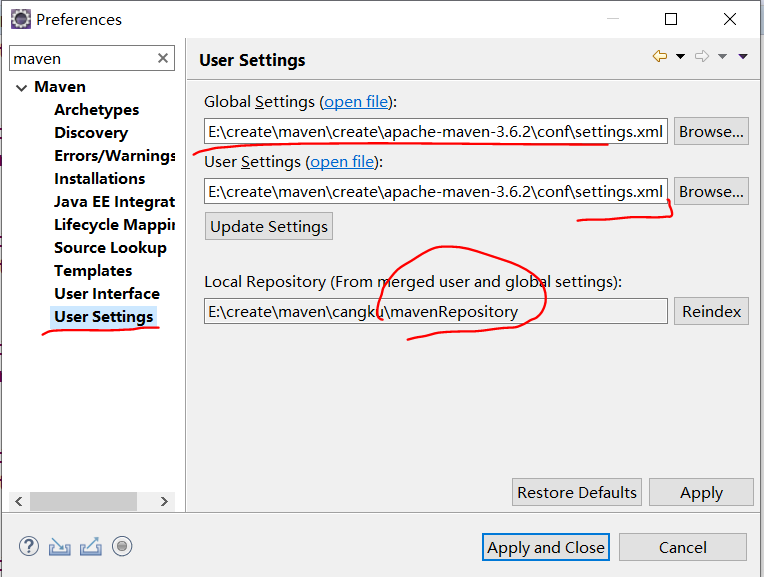Click the back navigation arrow icon
Image resolution: width=764 pixels, height=577 pixels.
pyautogui.click(x=660, y=56)
